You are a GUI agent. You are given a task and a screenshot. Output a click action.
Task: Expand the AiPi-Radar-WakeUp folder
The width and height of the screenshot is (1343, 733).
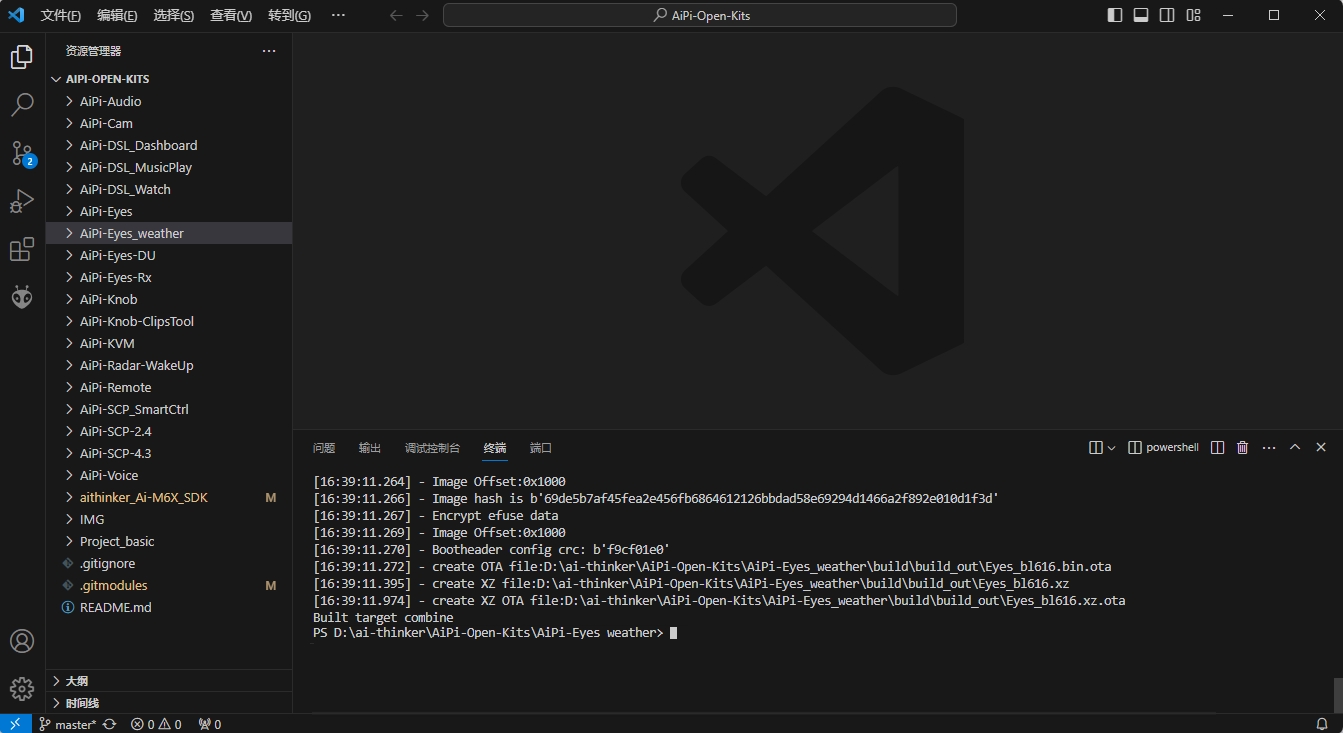pos(169,365)
